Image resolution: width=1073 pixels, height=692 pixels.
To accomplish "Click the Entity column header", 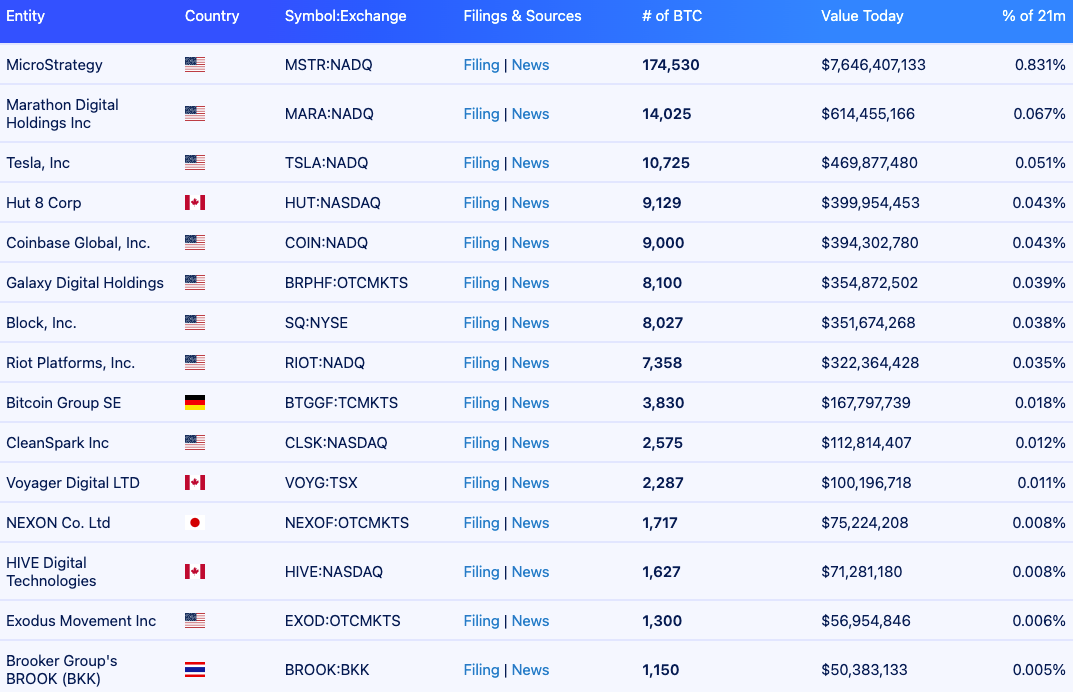I will pyautogui.click(x=26, y=16).
